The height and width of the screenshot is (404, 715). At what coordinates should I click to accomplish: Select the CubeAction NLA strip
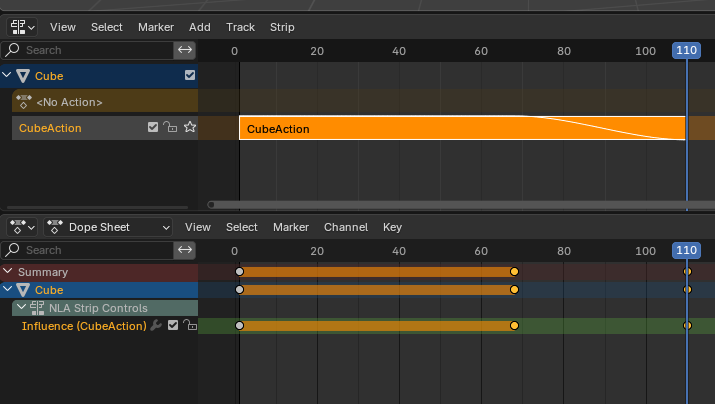point(462,128)
